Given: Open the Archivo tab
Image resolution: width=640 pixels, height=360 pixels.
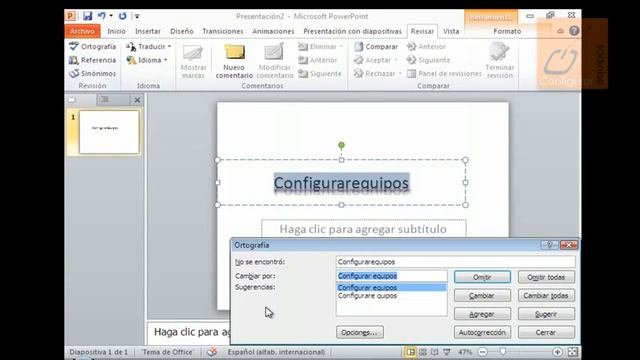Looking at the screenshot, I should click(82, 31).
